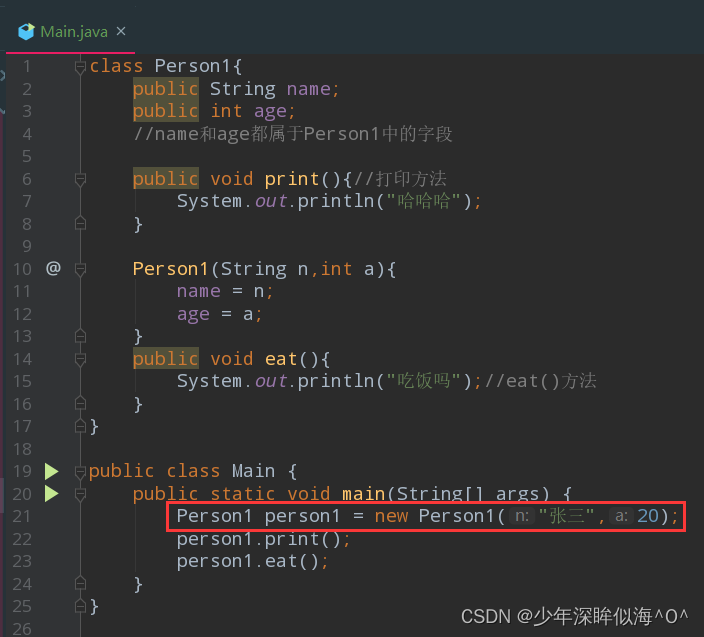The height and width of the screenshot is (637, 704).
Task: Click the 'int' keyword on line 3
Action: point(226,111)
